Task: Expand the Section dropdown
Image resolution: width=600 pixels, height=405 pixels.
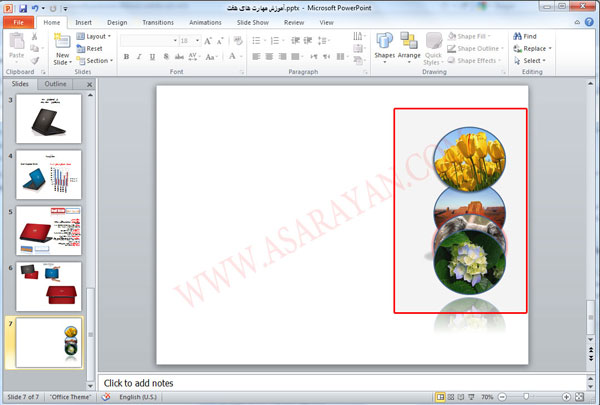Action: 98,60
